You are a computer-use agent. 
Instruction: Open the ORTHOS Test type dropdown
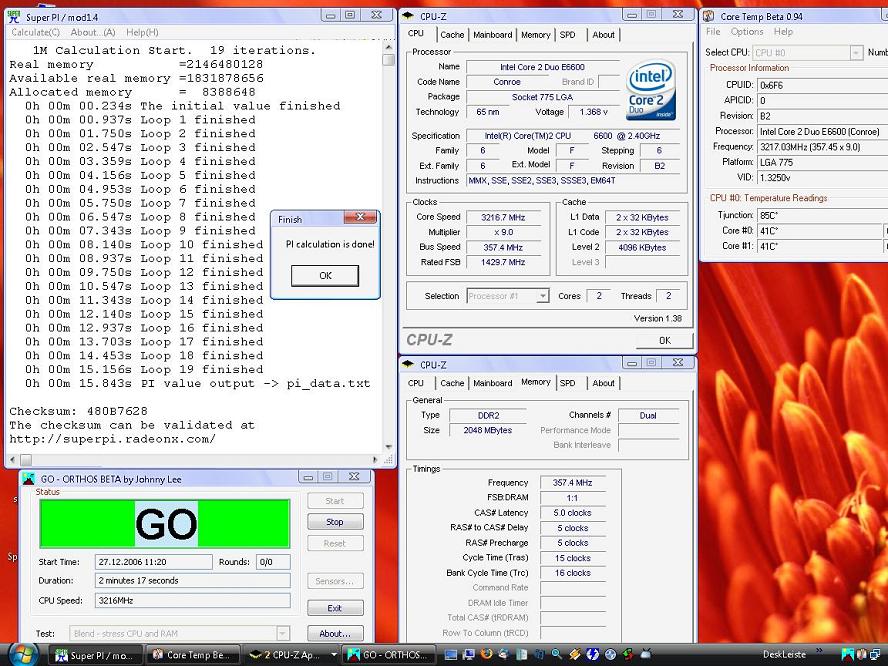(x=283, y=633)
